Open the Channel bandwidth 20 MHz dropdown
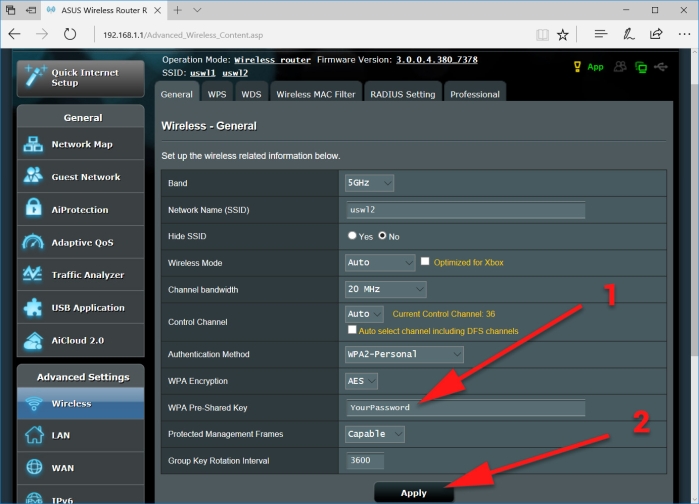Screen dimensions: 699x504 386,289
